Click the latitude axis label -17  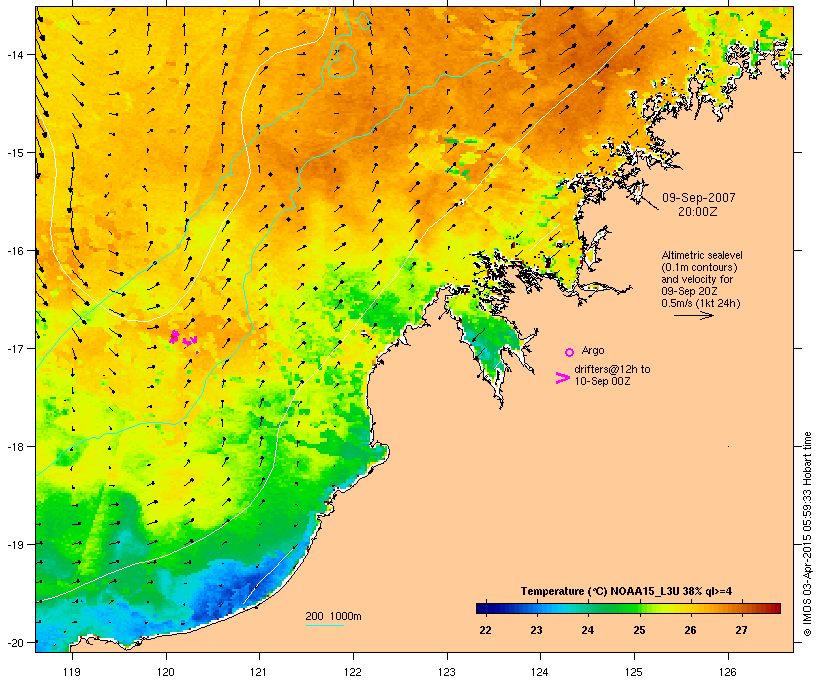pos(14,348)
